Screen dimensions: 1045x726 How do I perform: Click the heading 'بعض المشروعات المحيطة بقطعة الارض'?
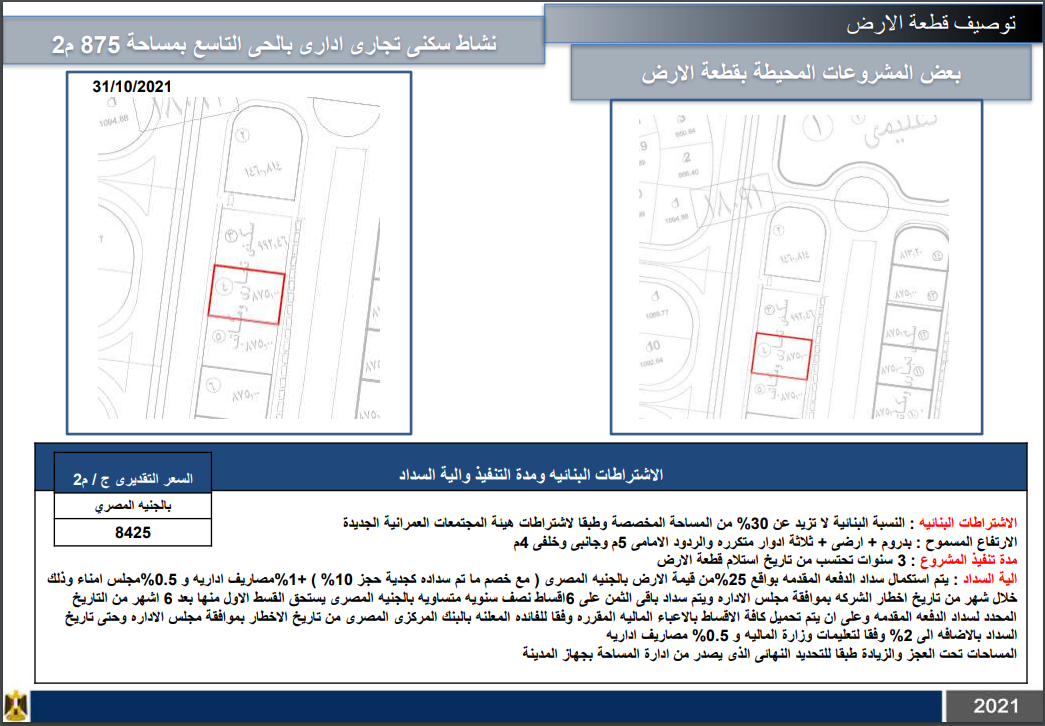[801, 73]
